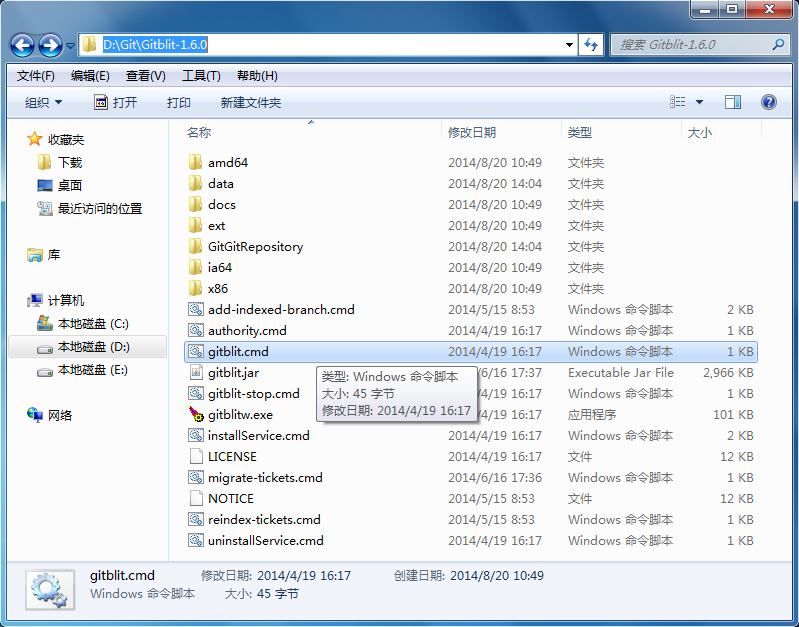This screenshot has height=627, width=799.
Task: Click the 打印 toolbar button
Action: pos(178,102)
